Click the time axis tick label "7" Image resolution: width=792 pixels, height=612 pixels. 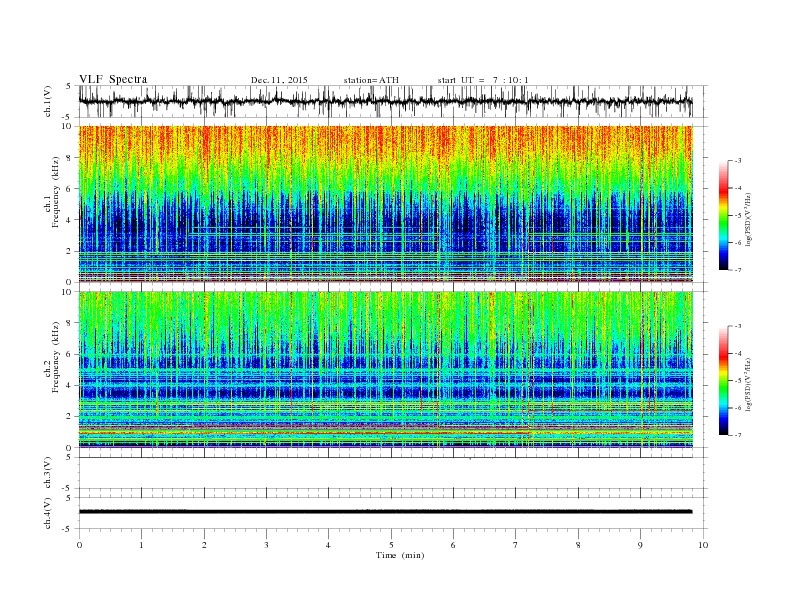pyautogui.click(x=516, y=545)
